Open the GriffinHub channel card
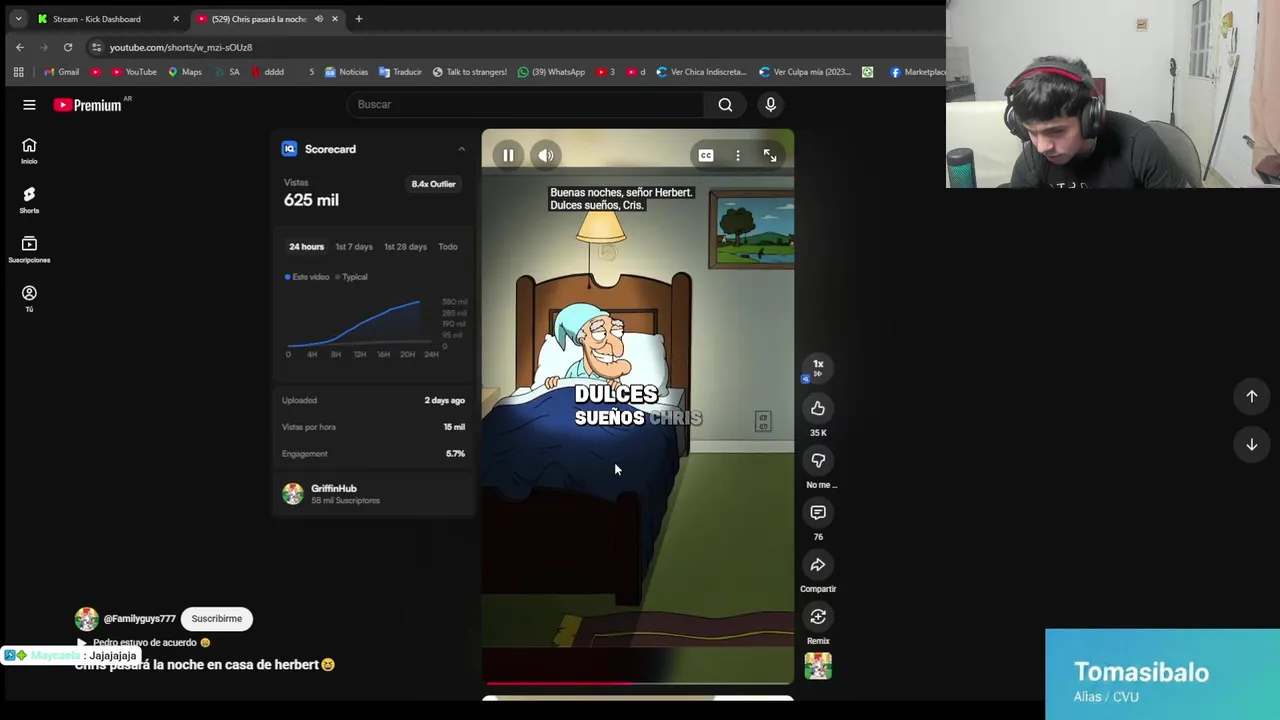This screenshot has width=1280, height=720. 374,494
